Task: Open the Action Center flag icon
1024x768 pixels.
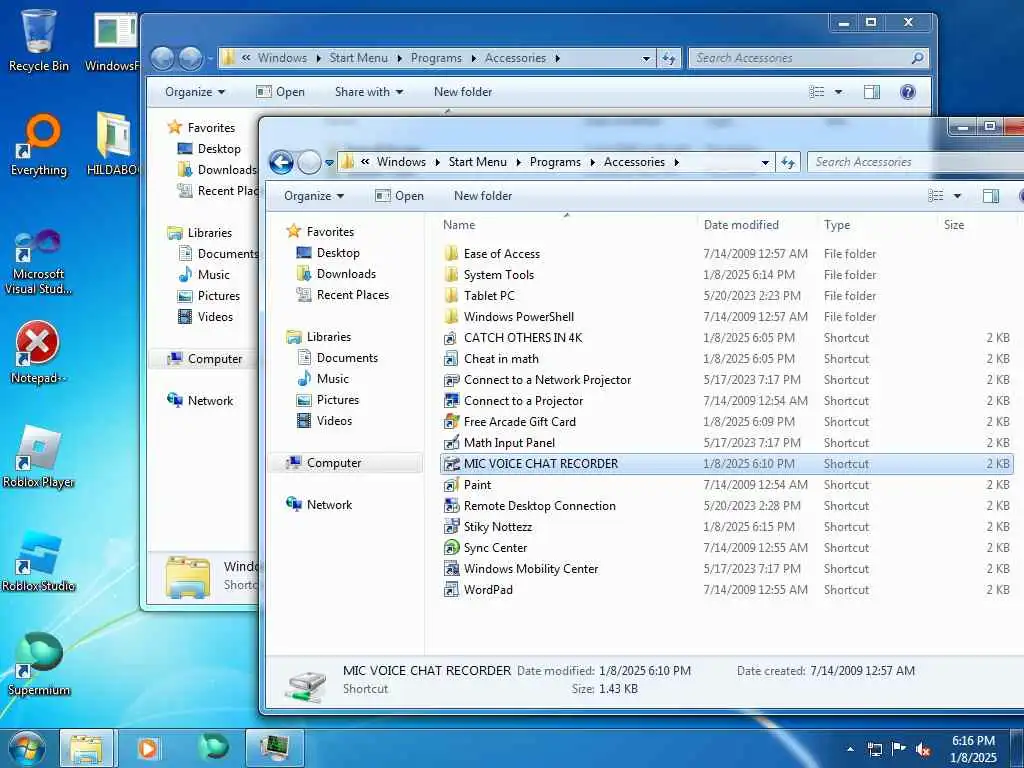Action: (x=899, y=749)
